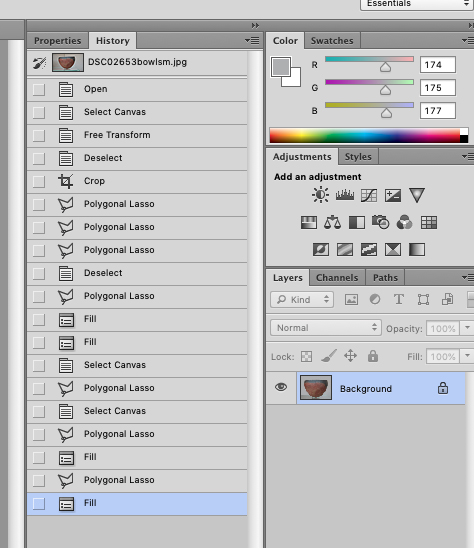This screenshot has height=548, width=474.
Task: Add a Brightness/Contrast adjustment
Action: [320, 195]
